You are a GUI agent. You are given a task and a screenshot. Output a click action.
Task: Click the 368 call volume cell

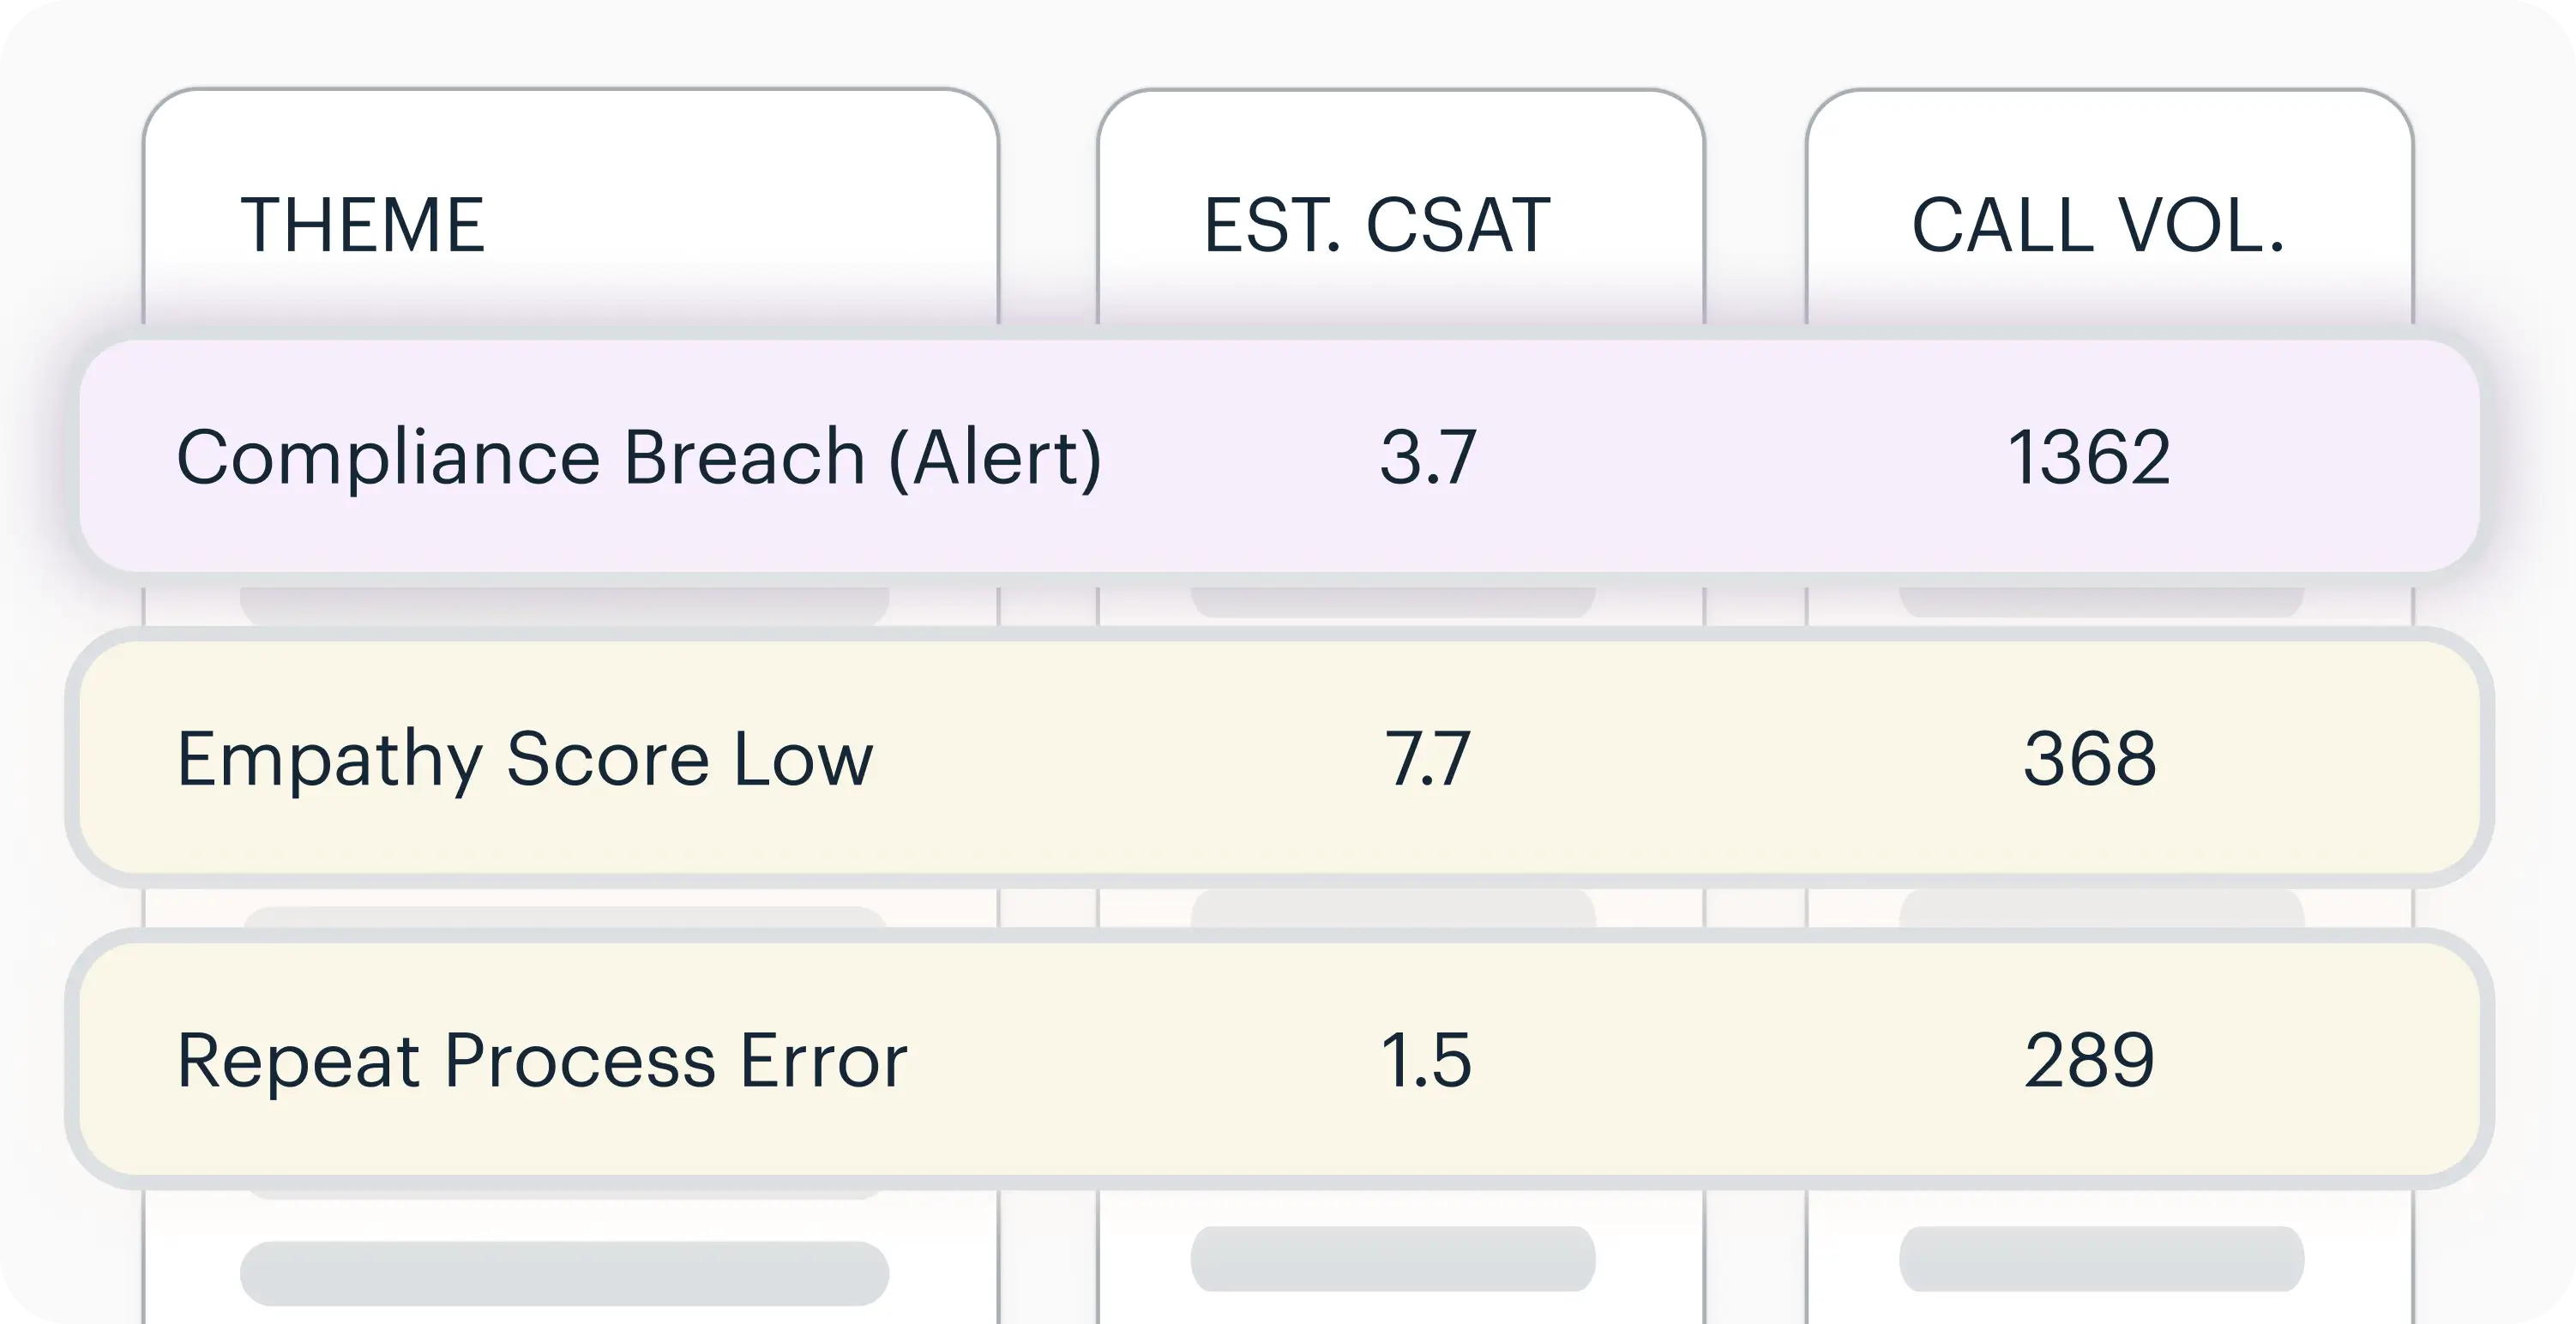pyautogui.click(x=2090, y=760)
